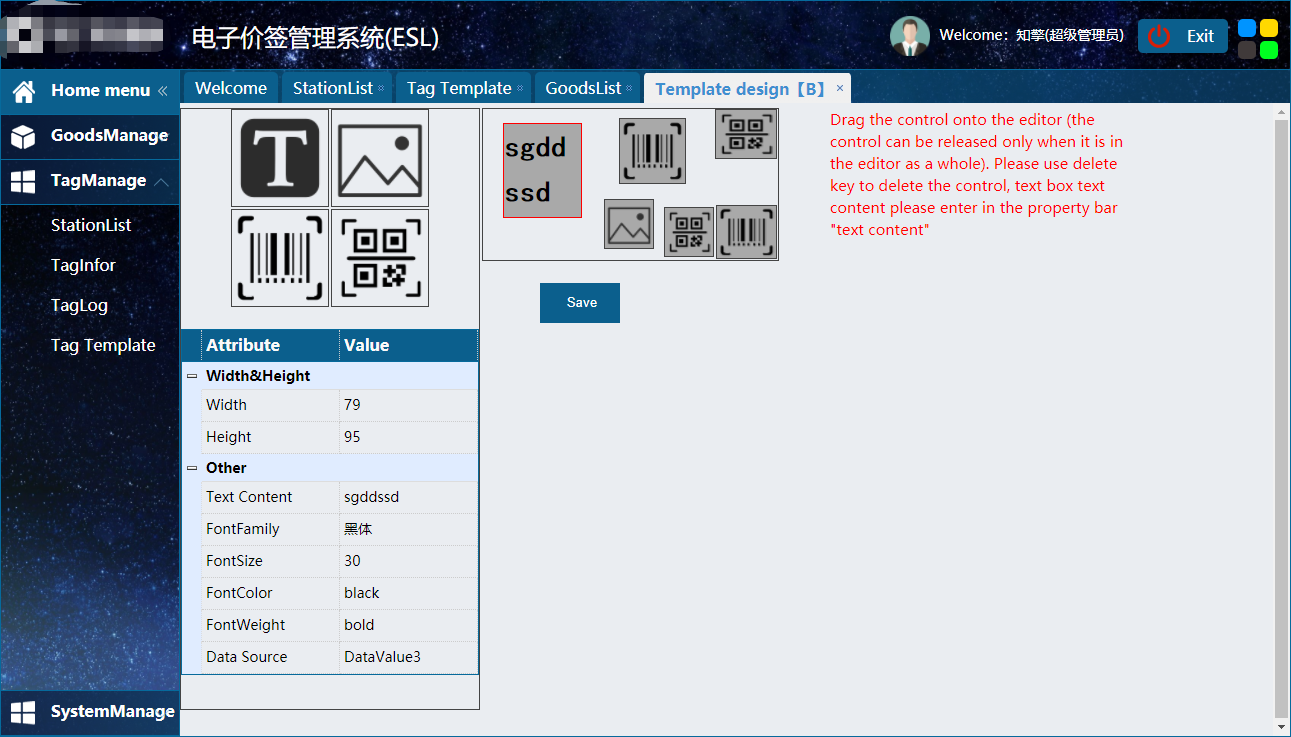The height and width of the screenshot is (737, 1291).
Task: Open TagLog in the sidebar
Action: [79, 305]
